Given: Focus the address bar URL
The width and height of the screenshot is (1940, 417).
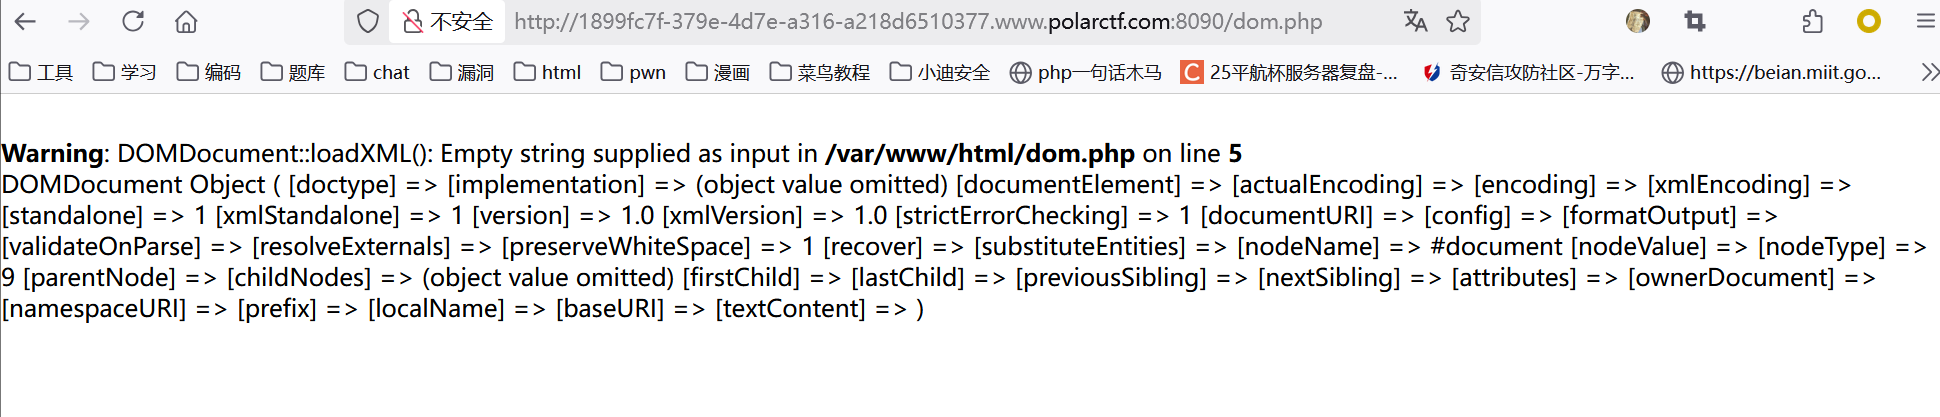Looking at the screenshot, I should tap(917, 21).
